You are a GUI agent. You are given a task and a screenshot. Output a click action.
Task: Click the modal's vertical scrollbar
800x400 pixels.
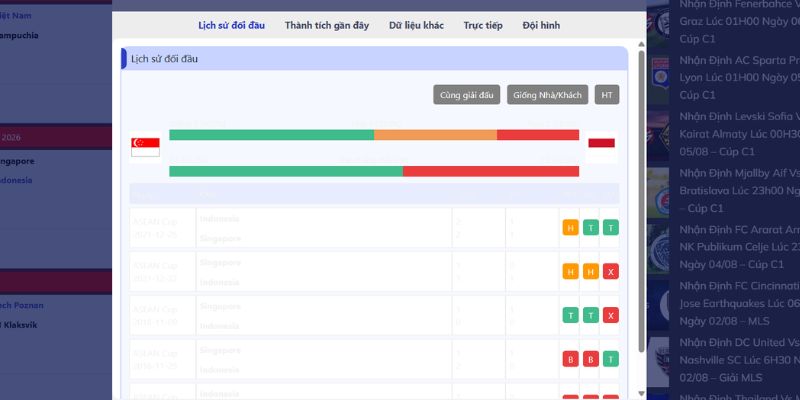pyautogui.click(x=641, y=201)
